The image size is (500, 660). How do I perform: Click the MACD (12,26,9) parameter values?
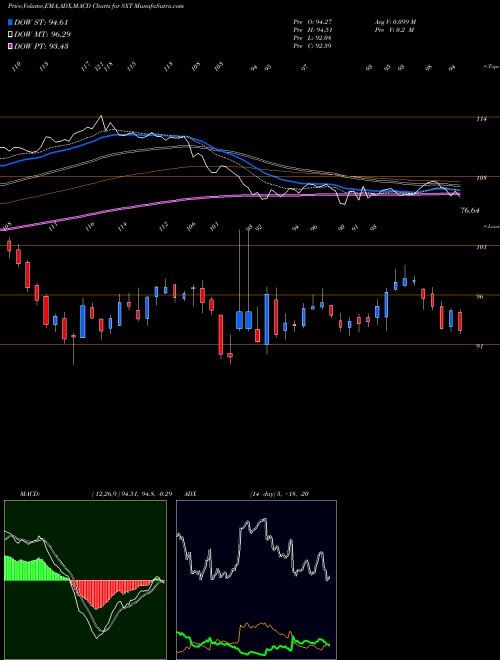click(131, 494)
